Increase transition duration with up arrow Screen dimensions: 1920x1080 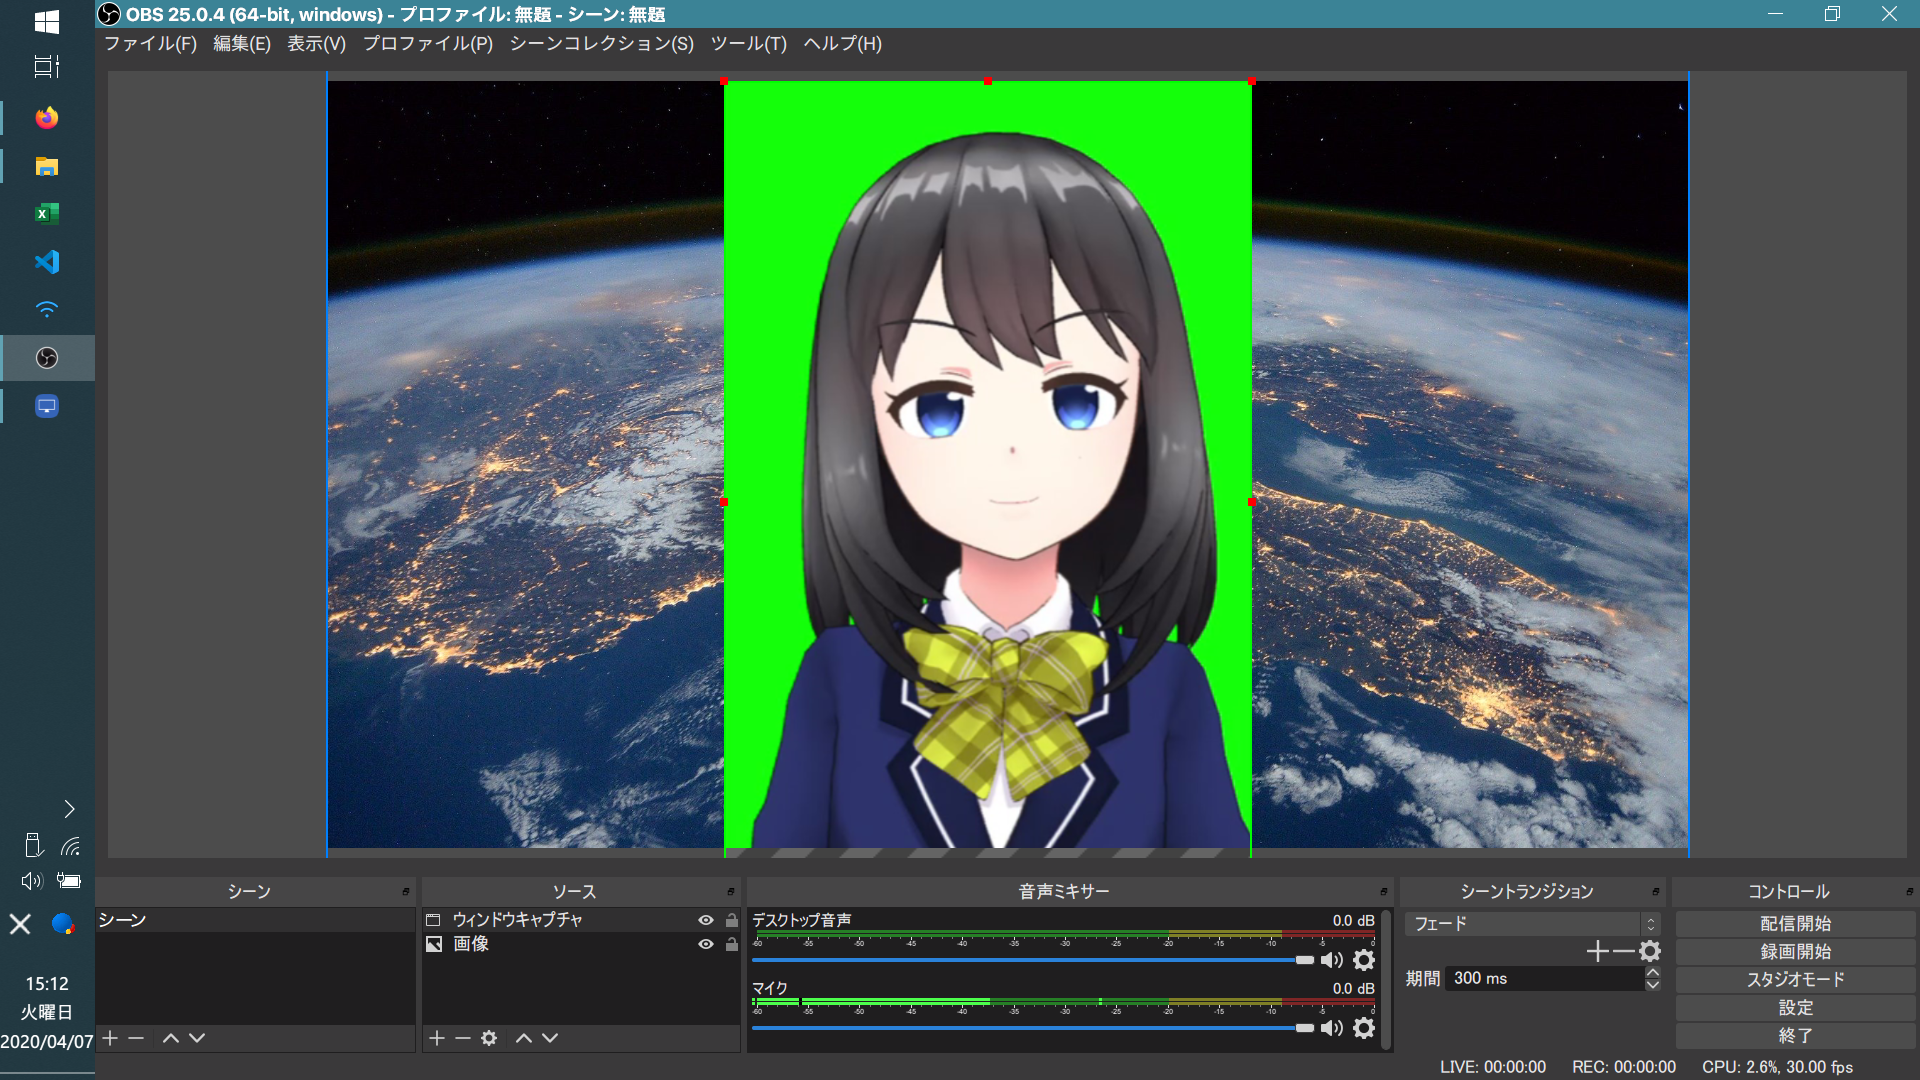point(1653,972)
